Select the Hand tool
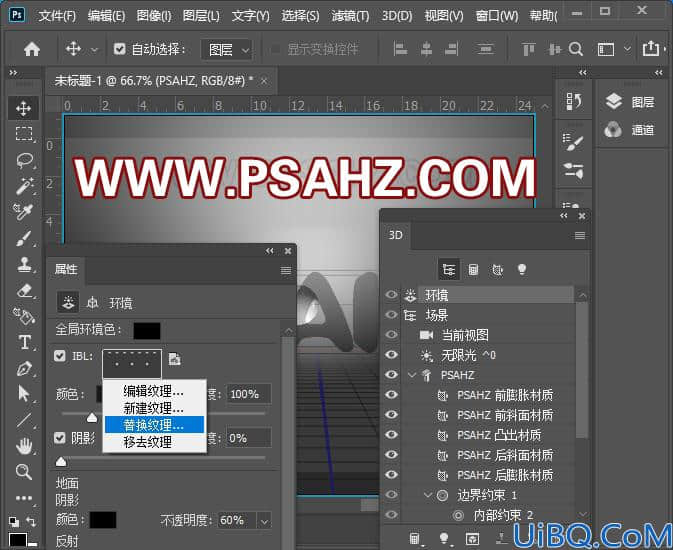This screenshot has width=673, height=550. 24,446
